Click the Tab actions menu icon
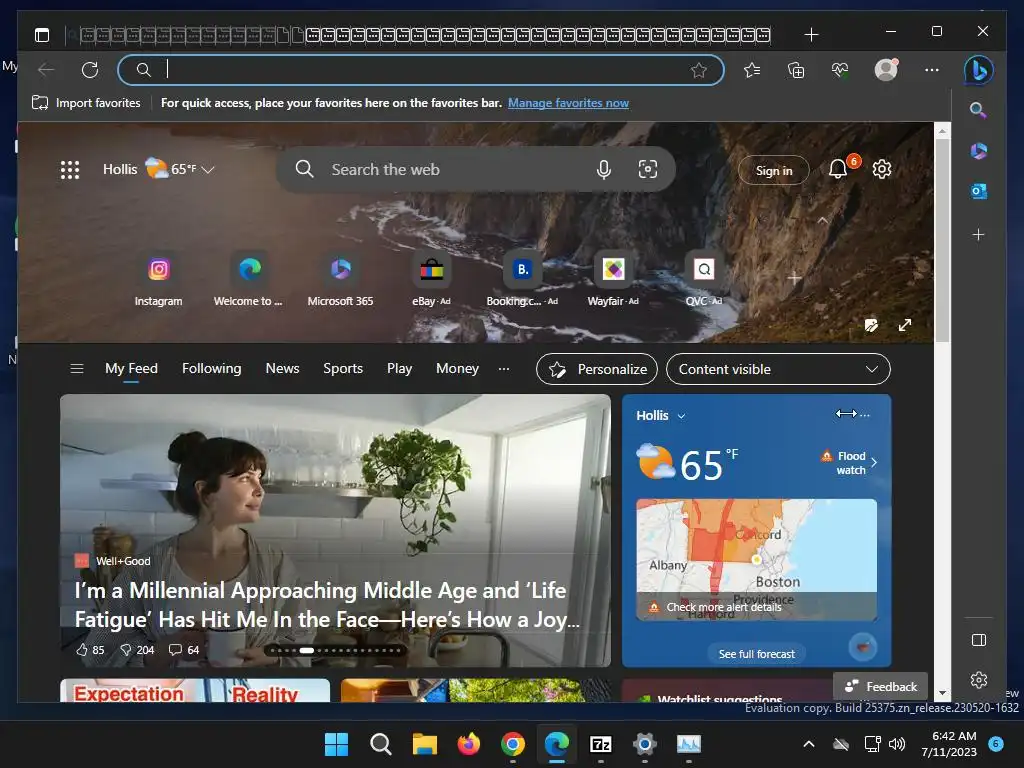1024x768 pixels. coord(42,35)
